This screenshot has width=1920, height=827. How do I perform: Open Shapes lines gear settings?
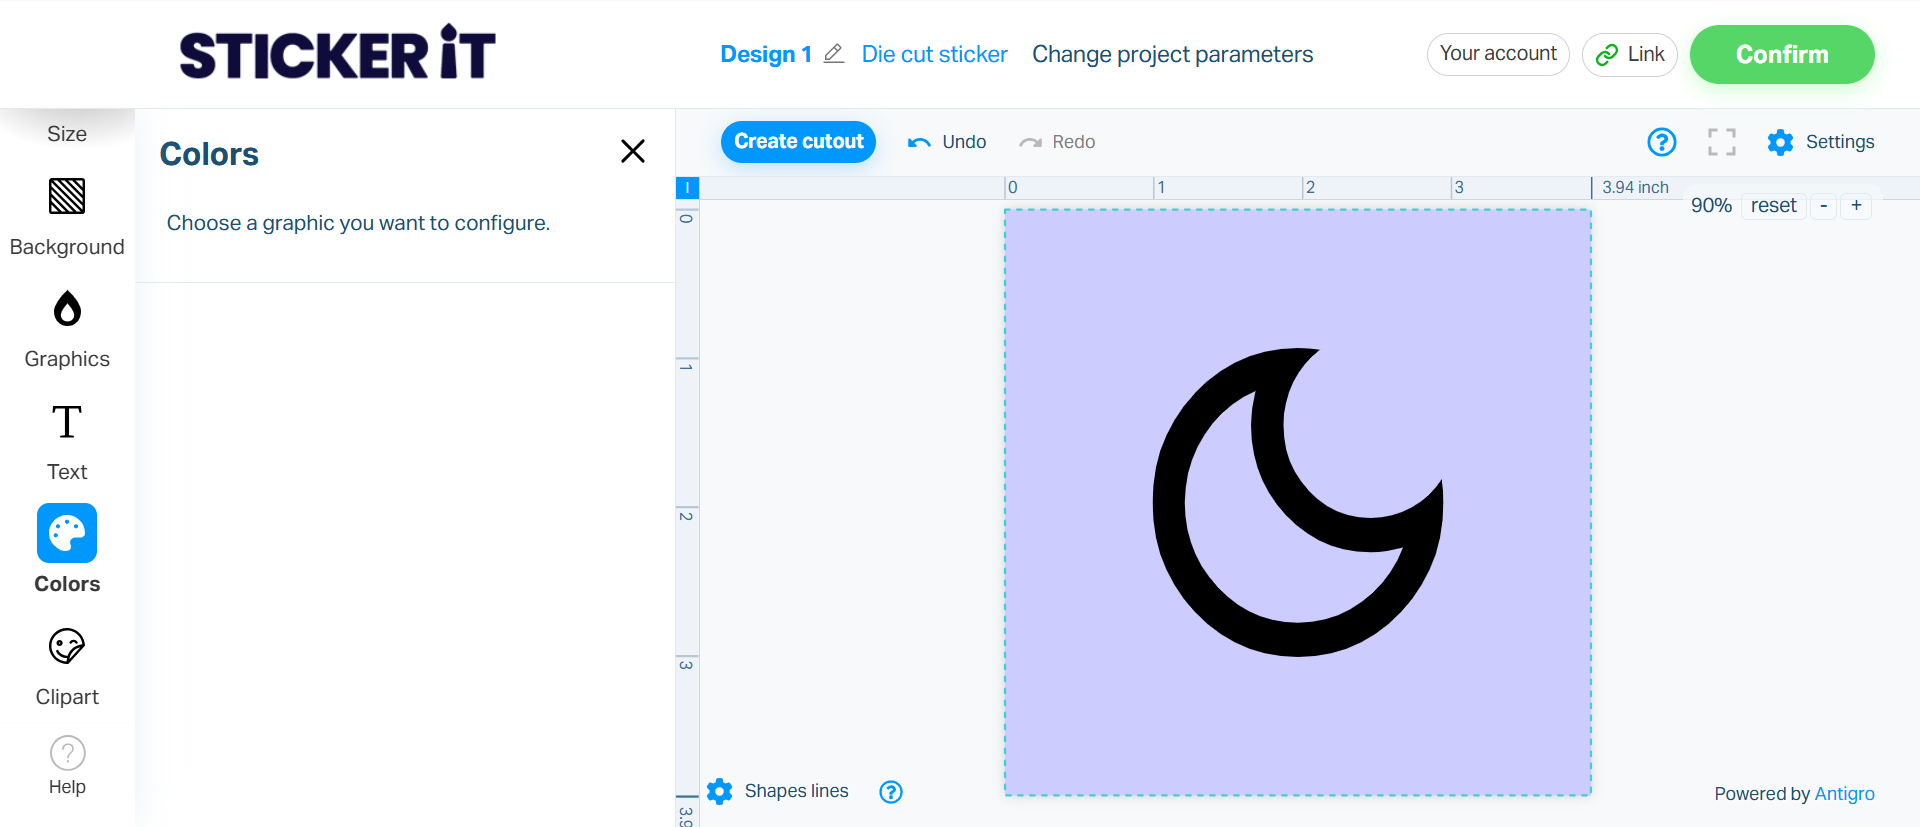click(720, 792)
